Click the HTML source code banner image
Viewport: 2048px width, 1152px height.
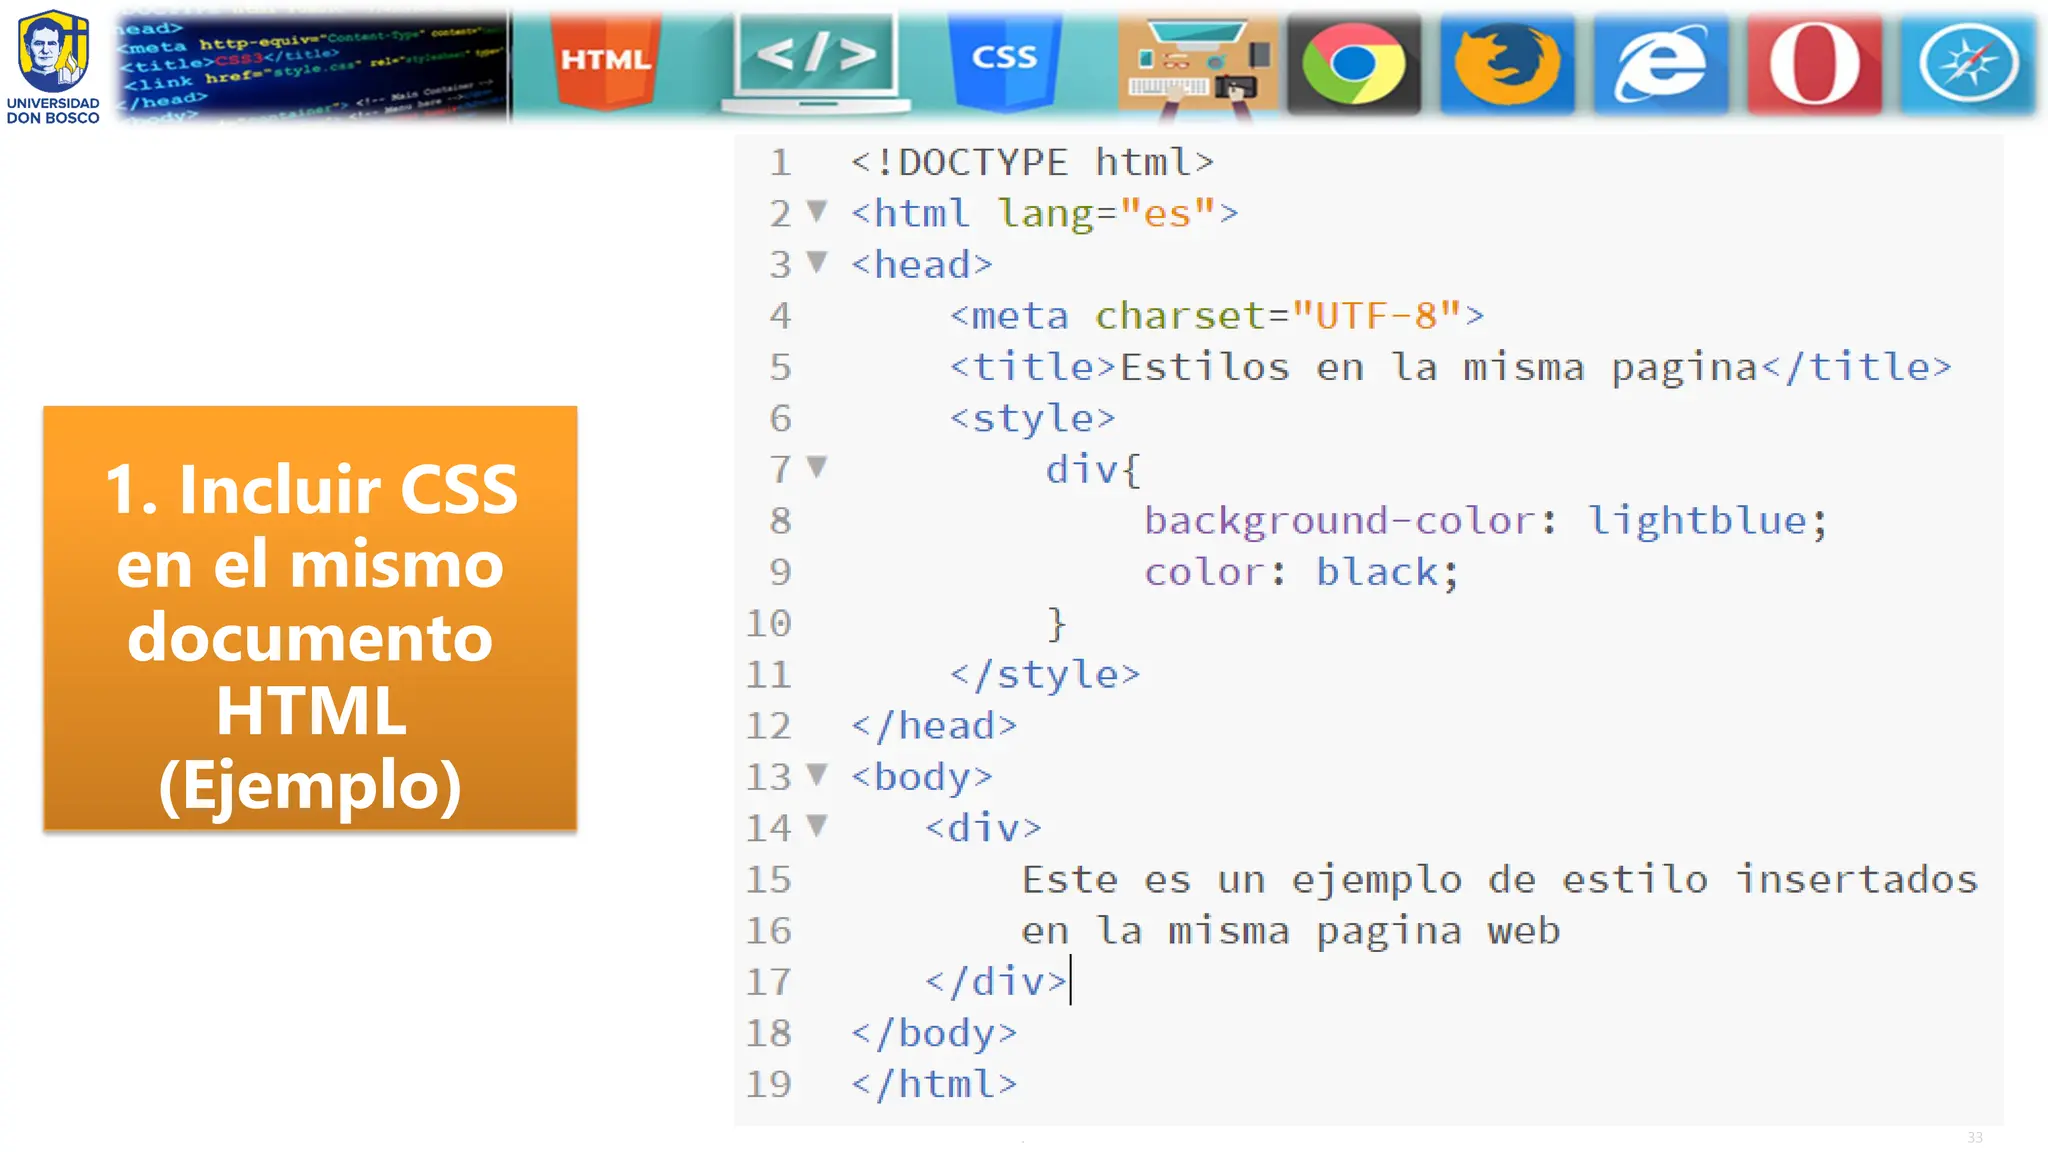click(312, 66)
